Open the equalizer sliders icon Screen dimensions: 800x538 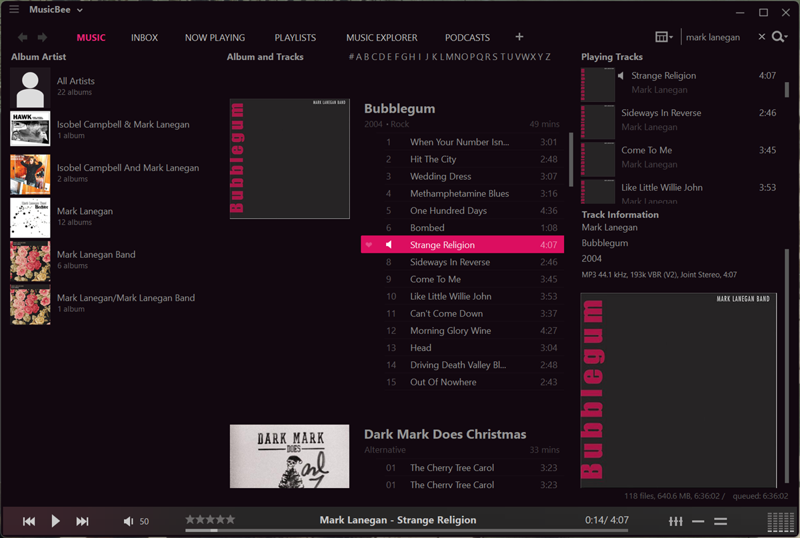click(x=676, y=521)
